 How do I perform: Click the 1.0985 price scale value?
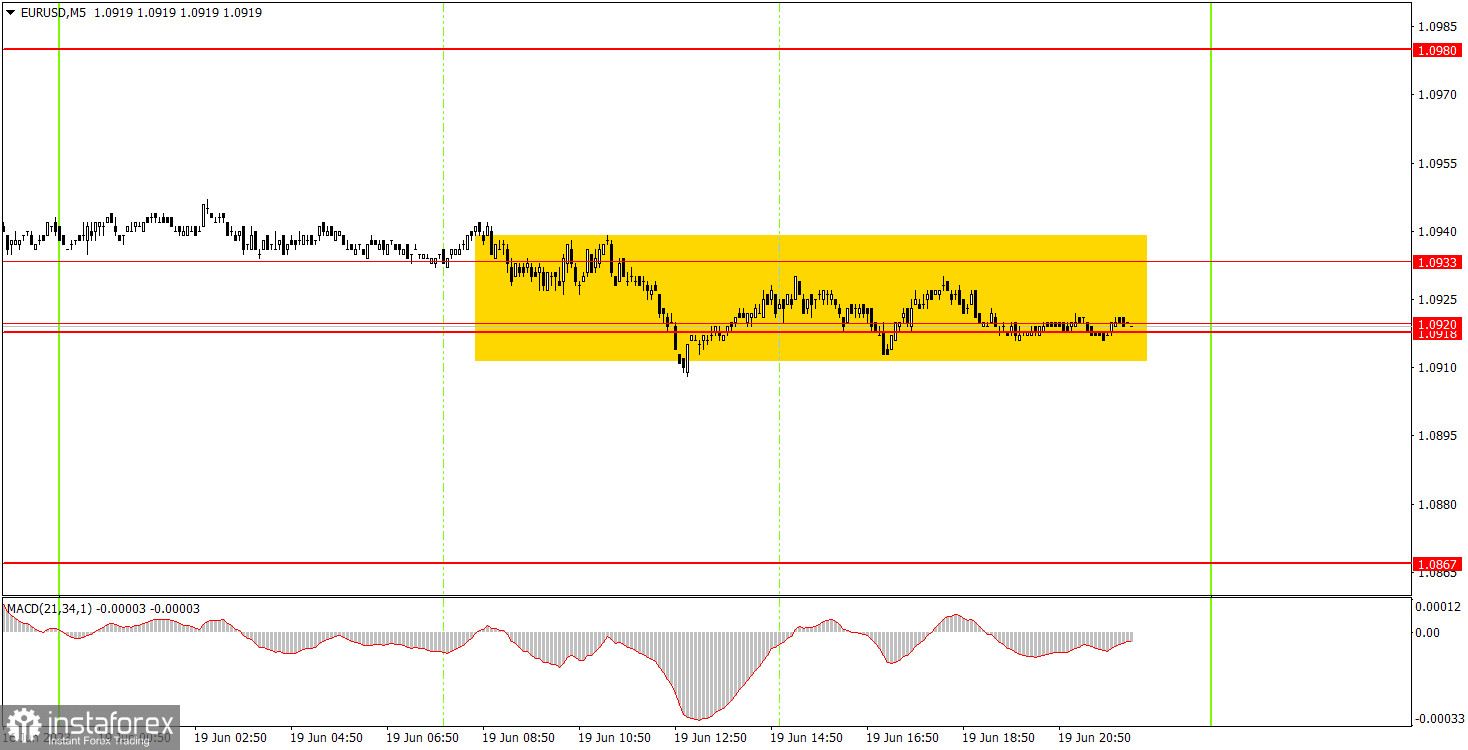(1436, 26)
